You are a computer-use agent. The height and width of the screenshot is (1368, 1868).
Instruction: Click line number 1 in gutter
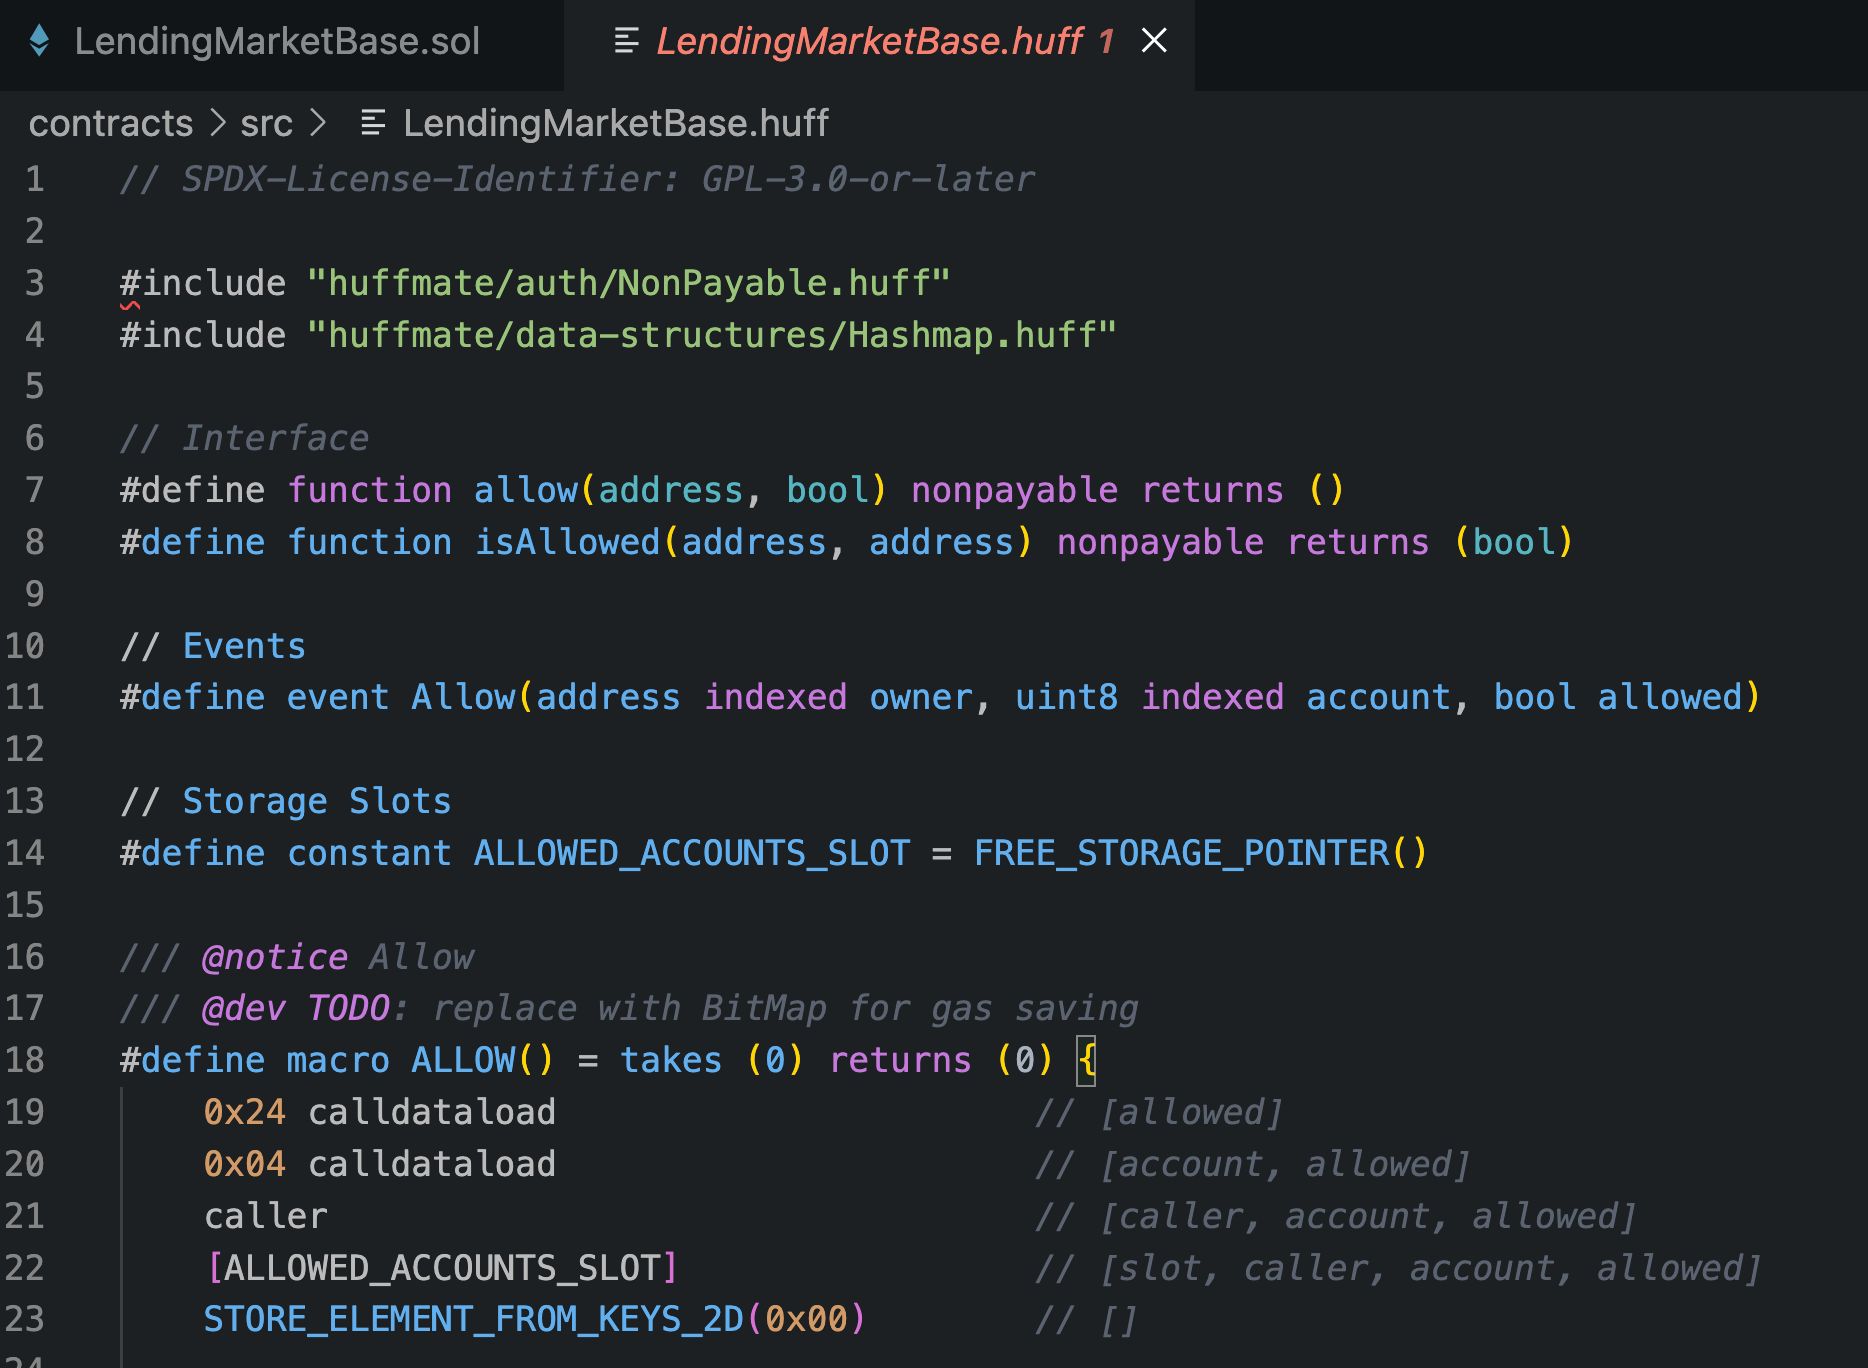35,179
